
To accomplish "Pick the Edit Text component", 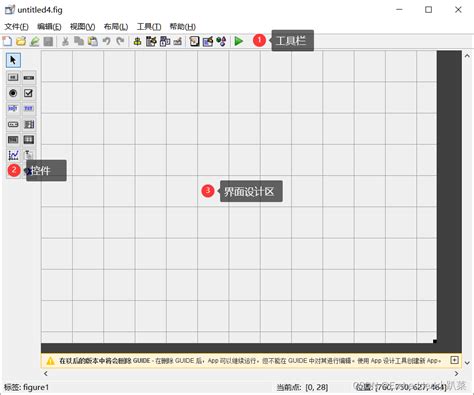I will pyautogui.click(x=13, y=108).
